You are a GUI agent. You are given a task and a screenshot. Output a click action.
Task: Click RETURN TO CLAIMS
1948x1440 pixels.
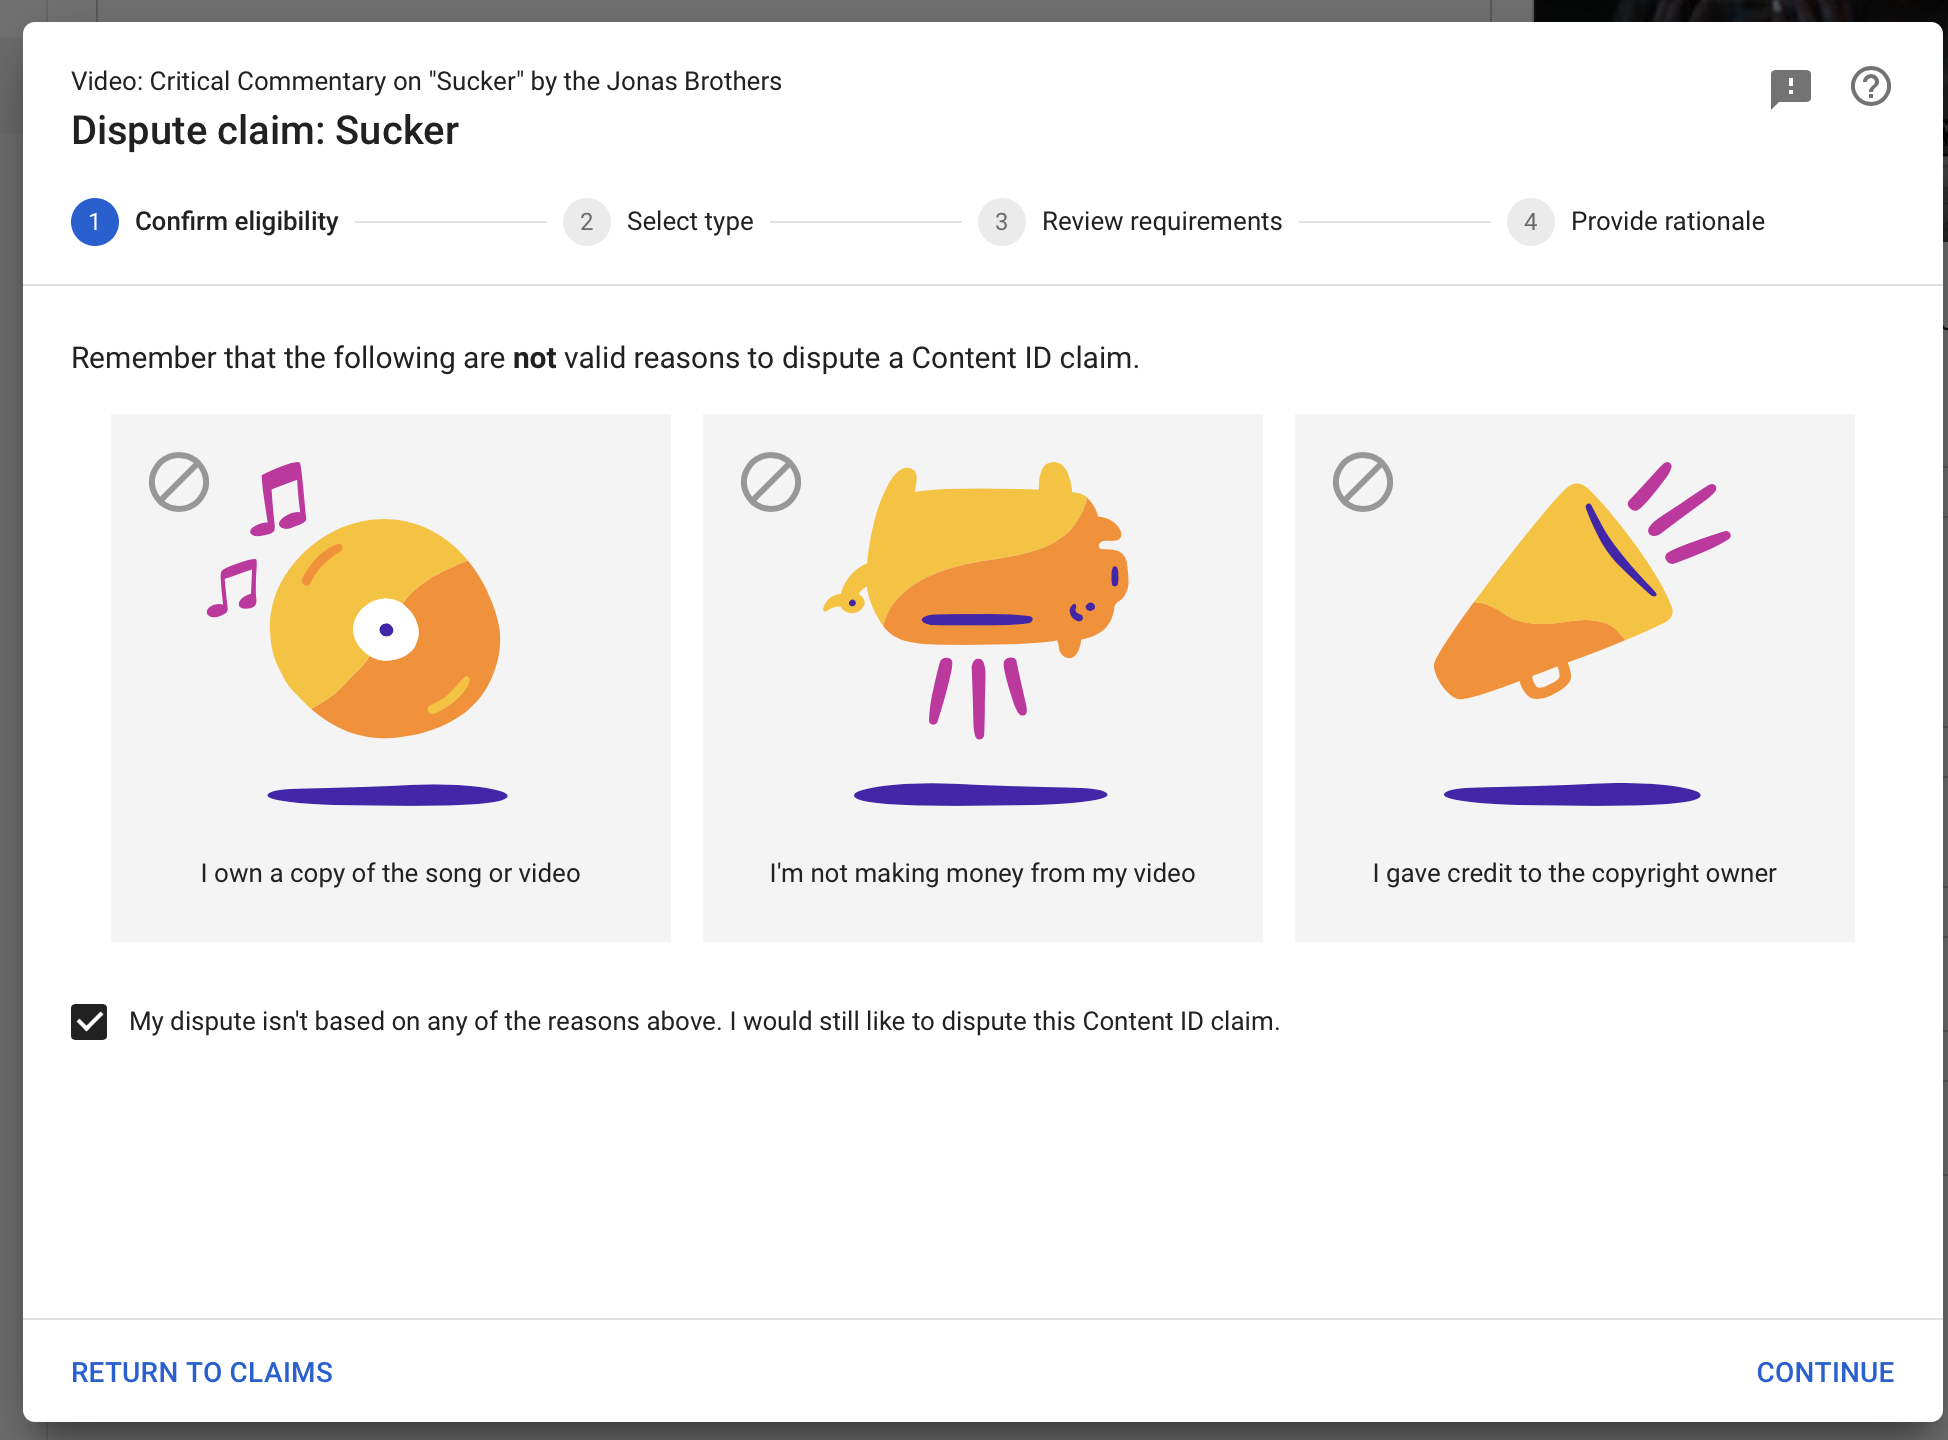[x=202, y=1372]
